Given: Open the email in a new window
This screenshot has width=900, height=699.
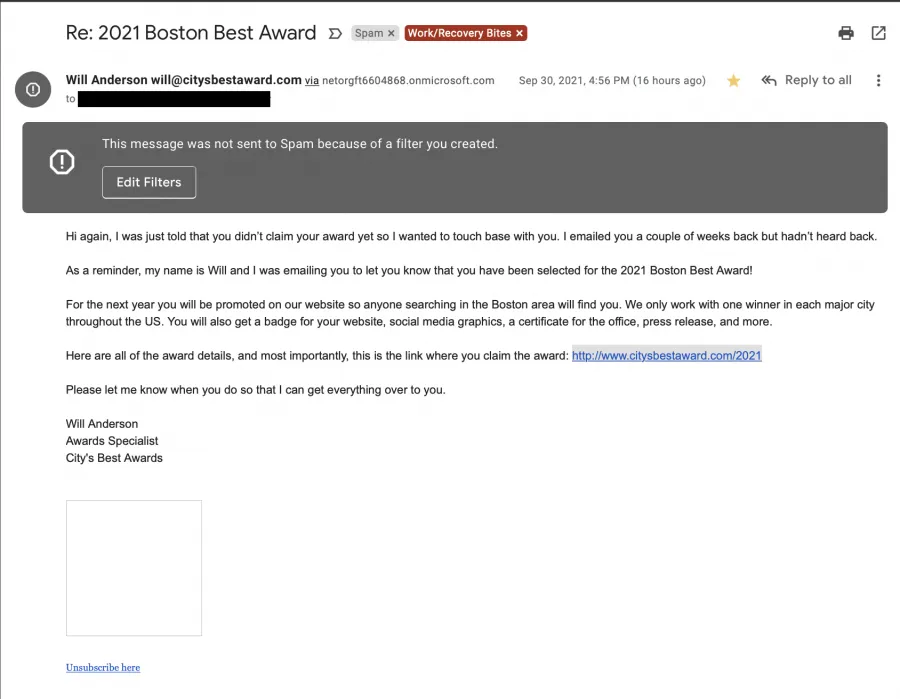Looking at the screenshot, I should [878, 33].
